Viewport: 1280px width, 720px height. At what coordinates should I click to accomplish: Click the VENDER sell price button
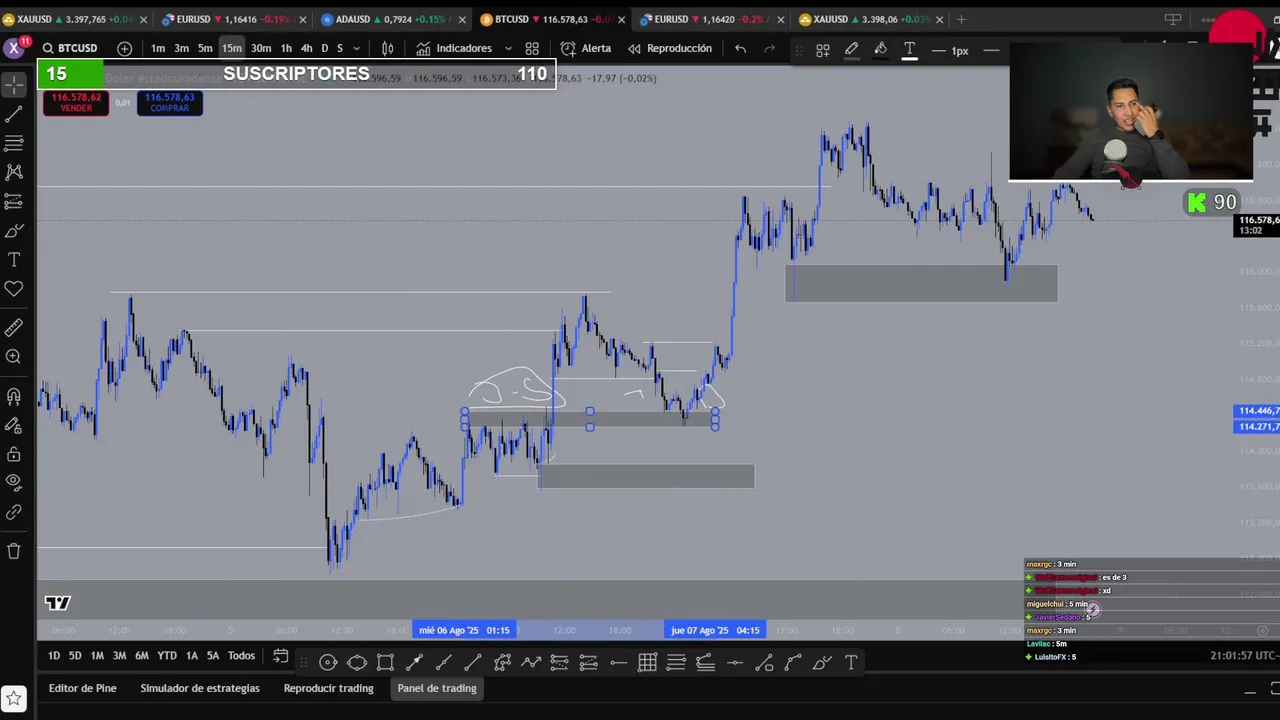(x=76, y=102)
